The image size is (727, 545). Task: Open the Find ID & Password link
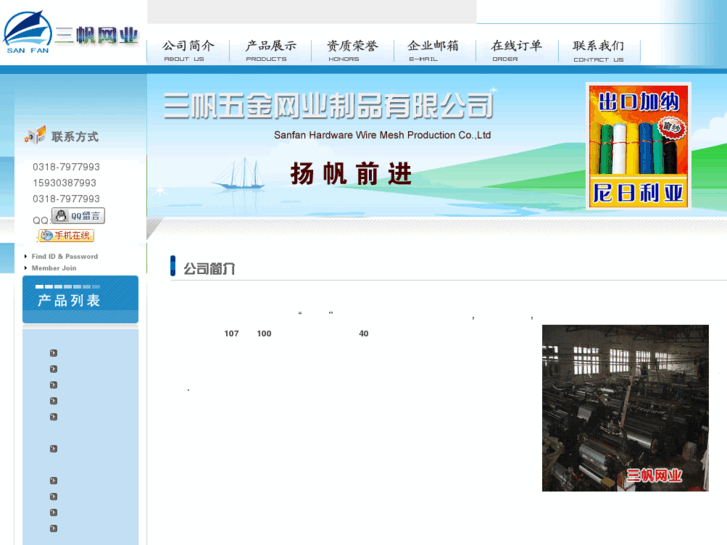[x=64, y=256]
